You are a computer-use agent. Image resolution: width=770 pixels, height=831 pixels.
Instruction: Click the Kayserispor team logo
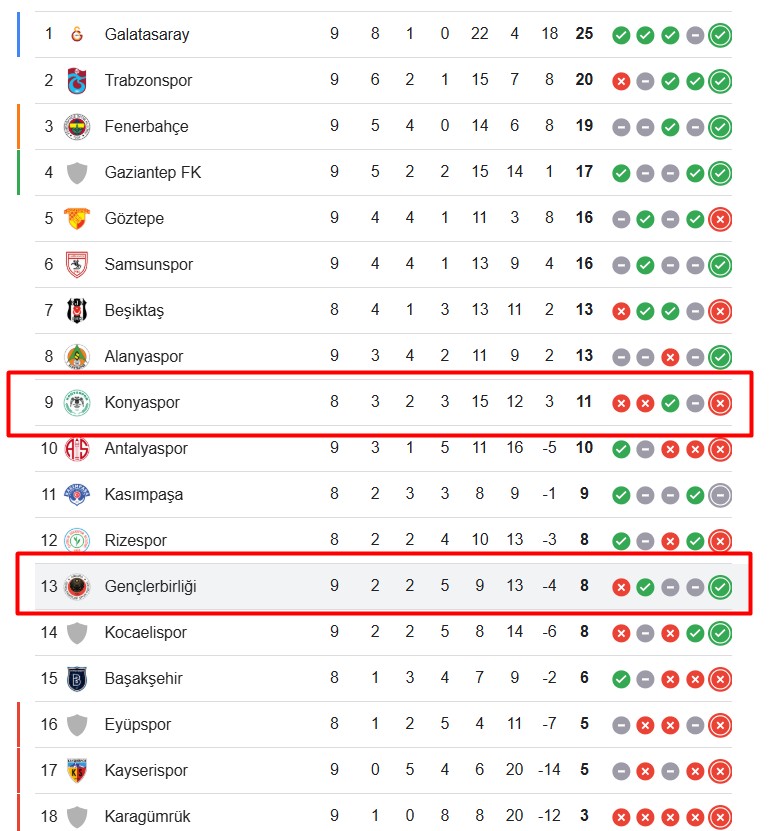click(77, 770)
